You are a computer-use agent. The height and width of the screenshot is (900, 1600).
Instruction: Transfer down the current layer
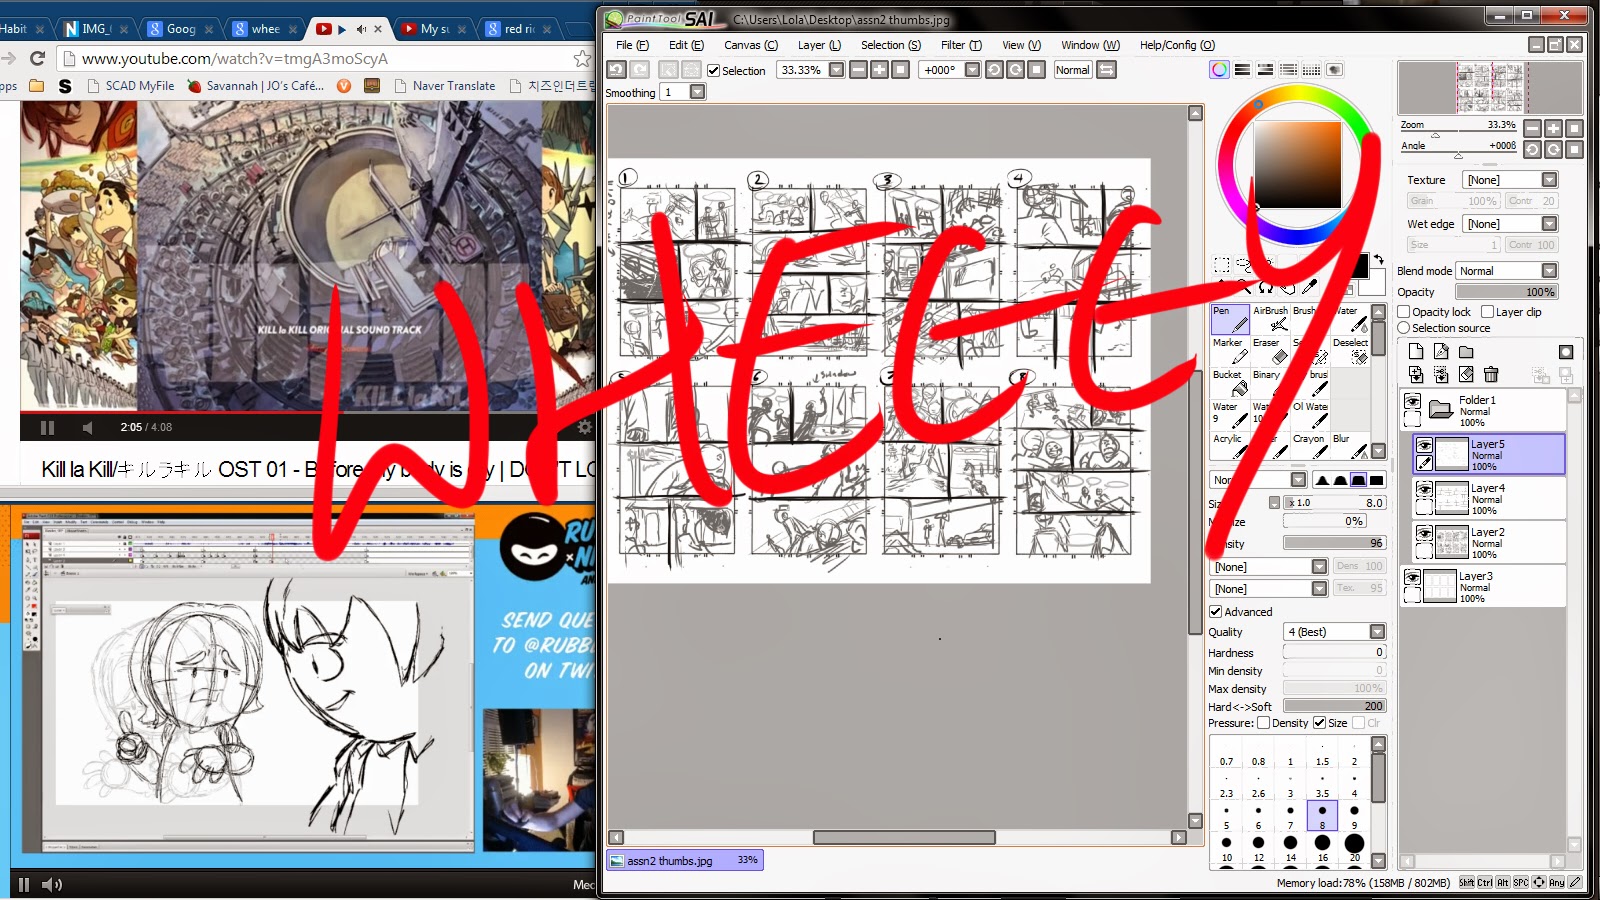click(x=1415, y=374)
